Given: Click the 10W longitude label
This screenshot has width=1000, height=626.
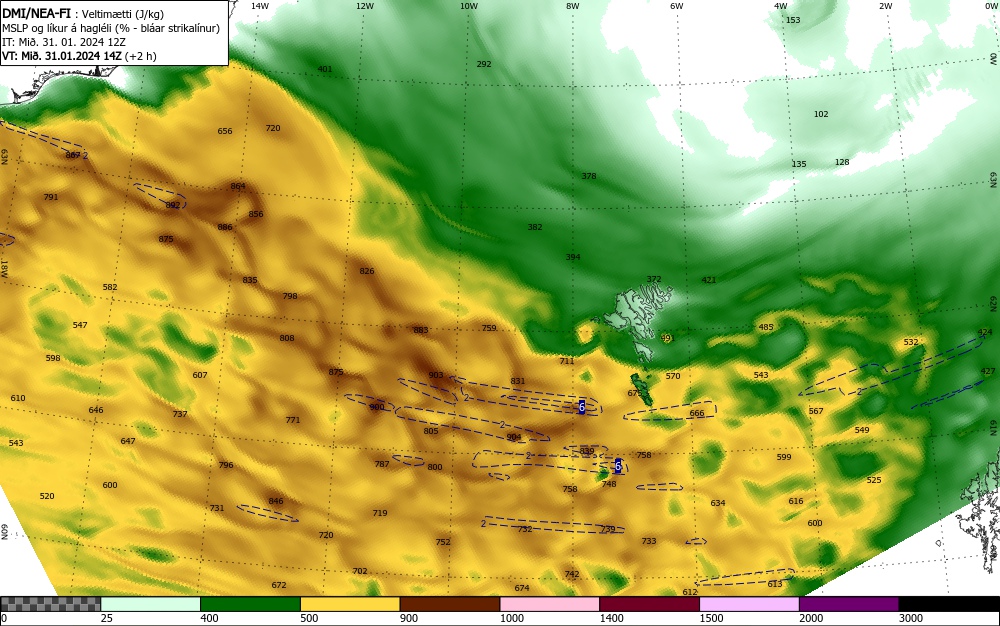Looking at the screenshot, I should [469, 6].
